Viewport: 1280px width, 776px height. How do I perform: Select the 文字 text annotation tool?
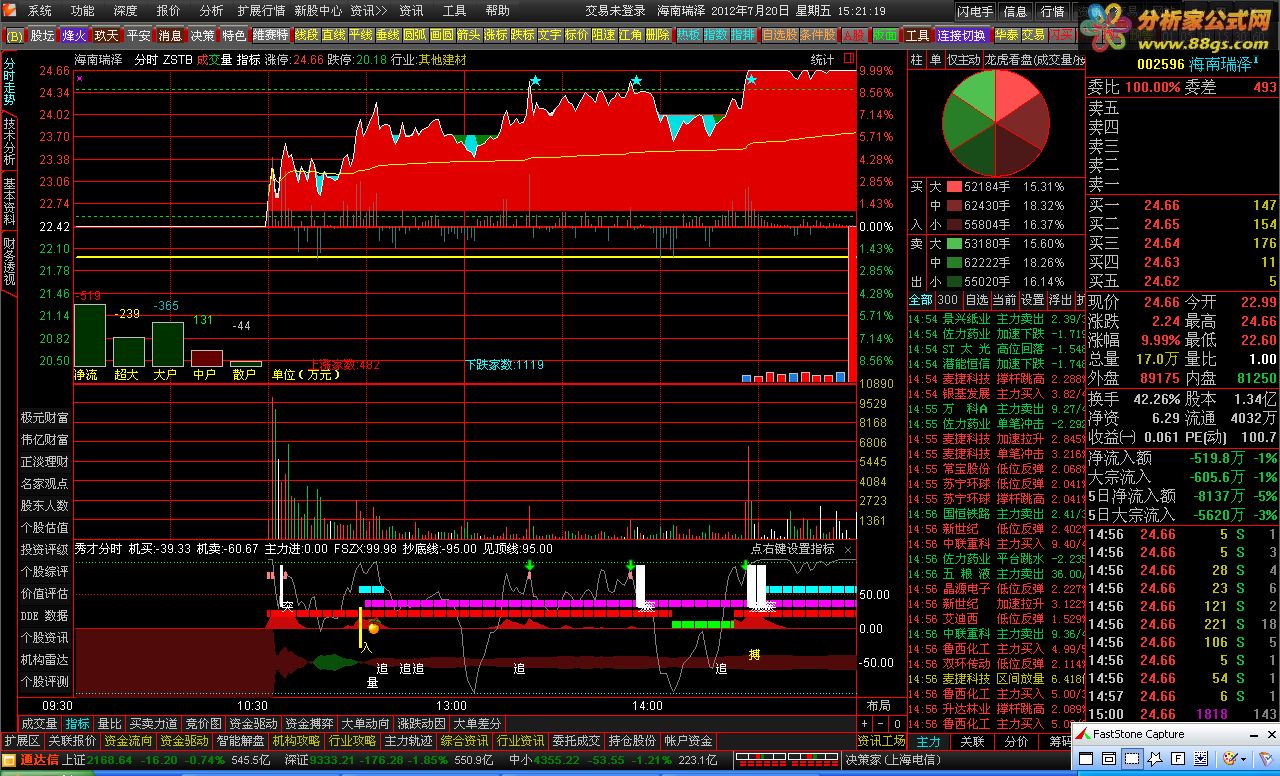click(549, 35)
